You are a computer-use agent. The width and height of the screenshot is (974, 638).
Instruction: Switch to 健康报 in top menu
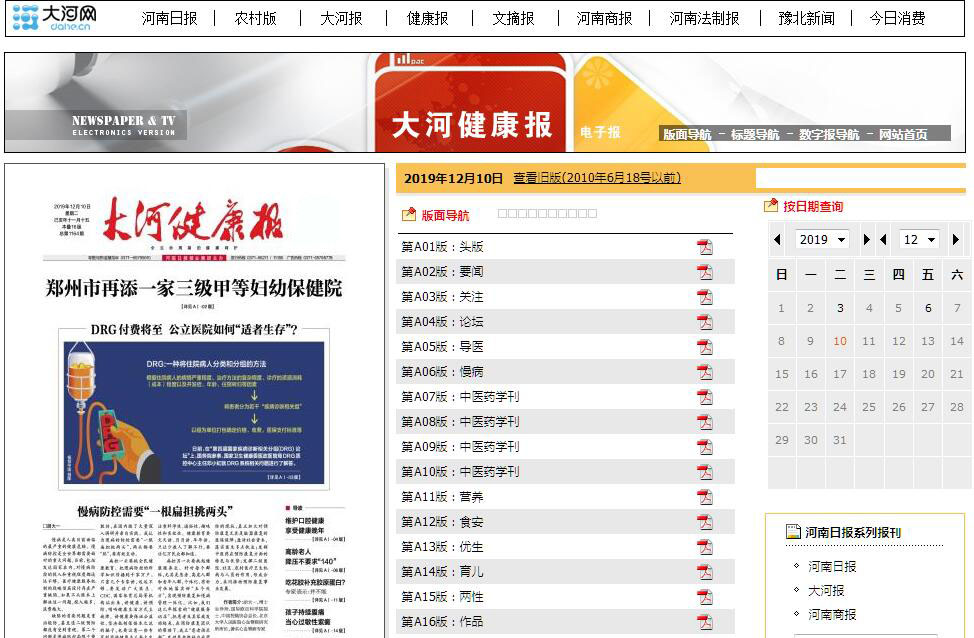[427, 18]
